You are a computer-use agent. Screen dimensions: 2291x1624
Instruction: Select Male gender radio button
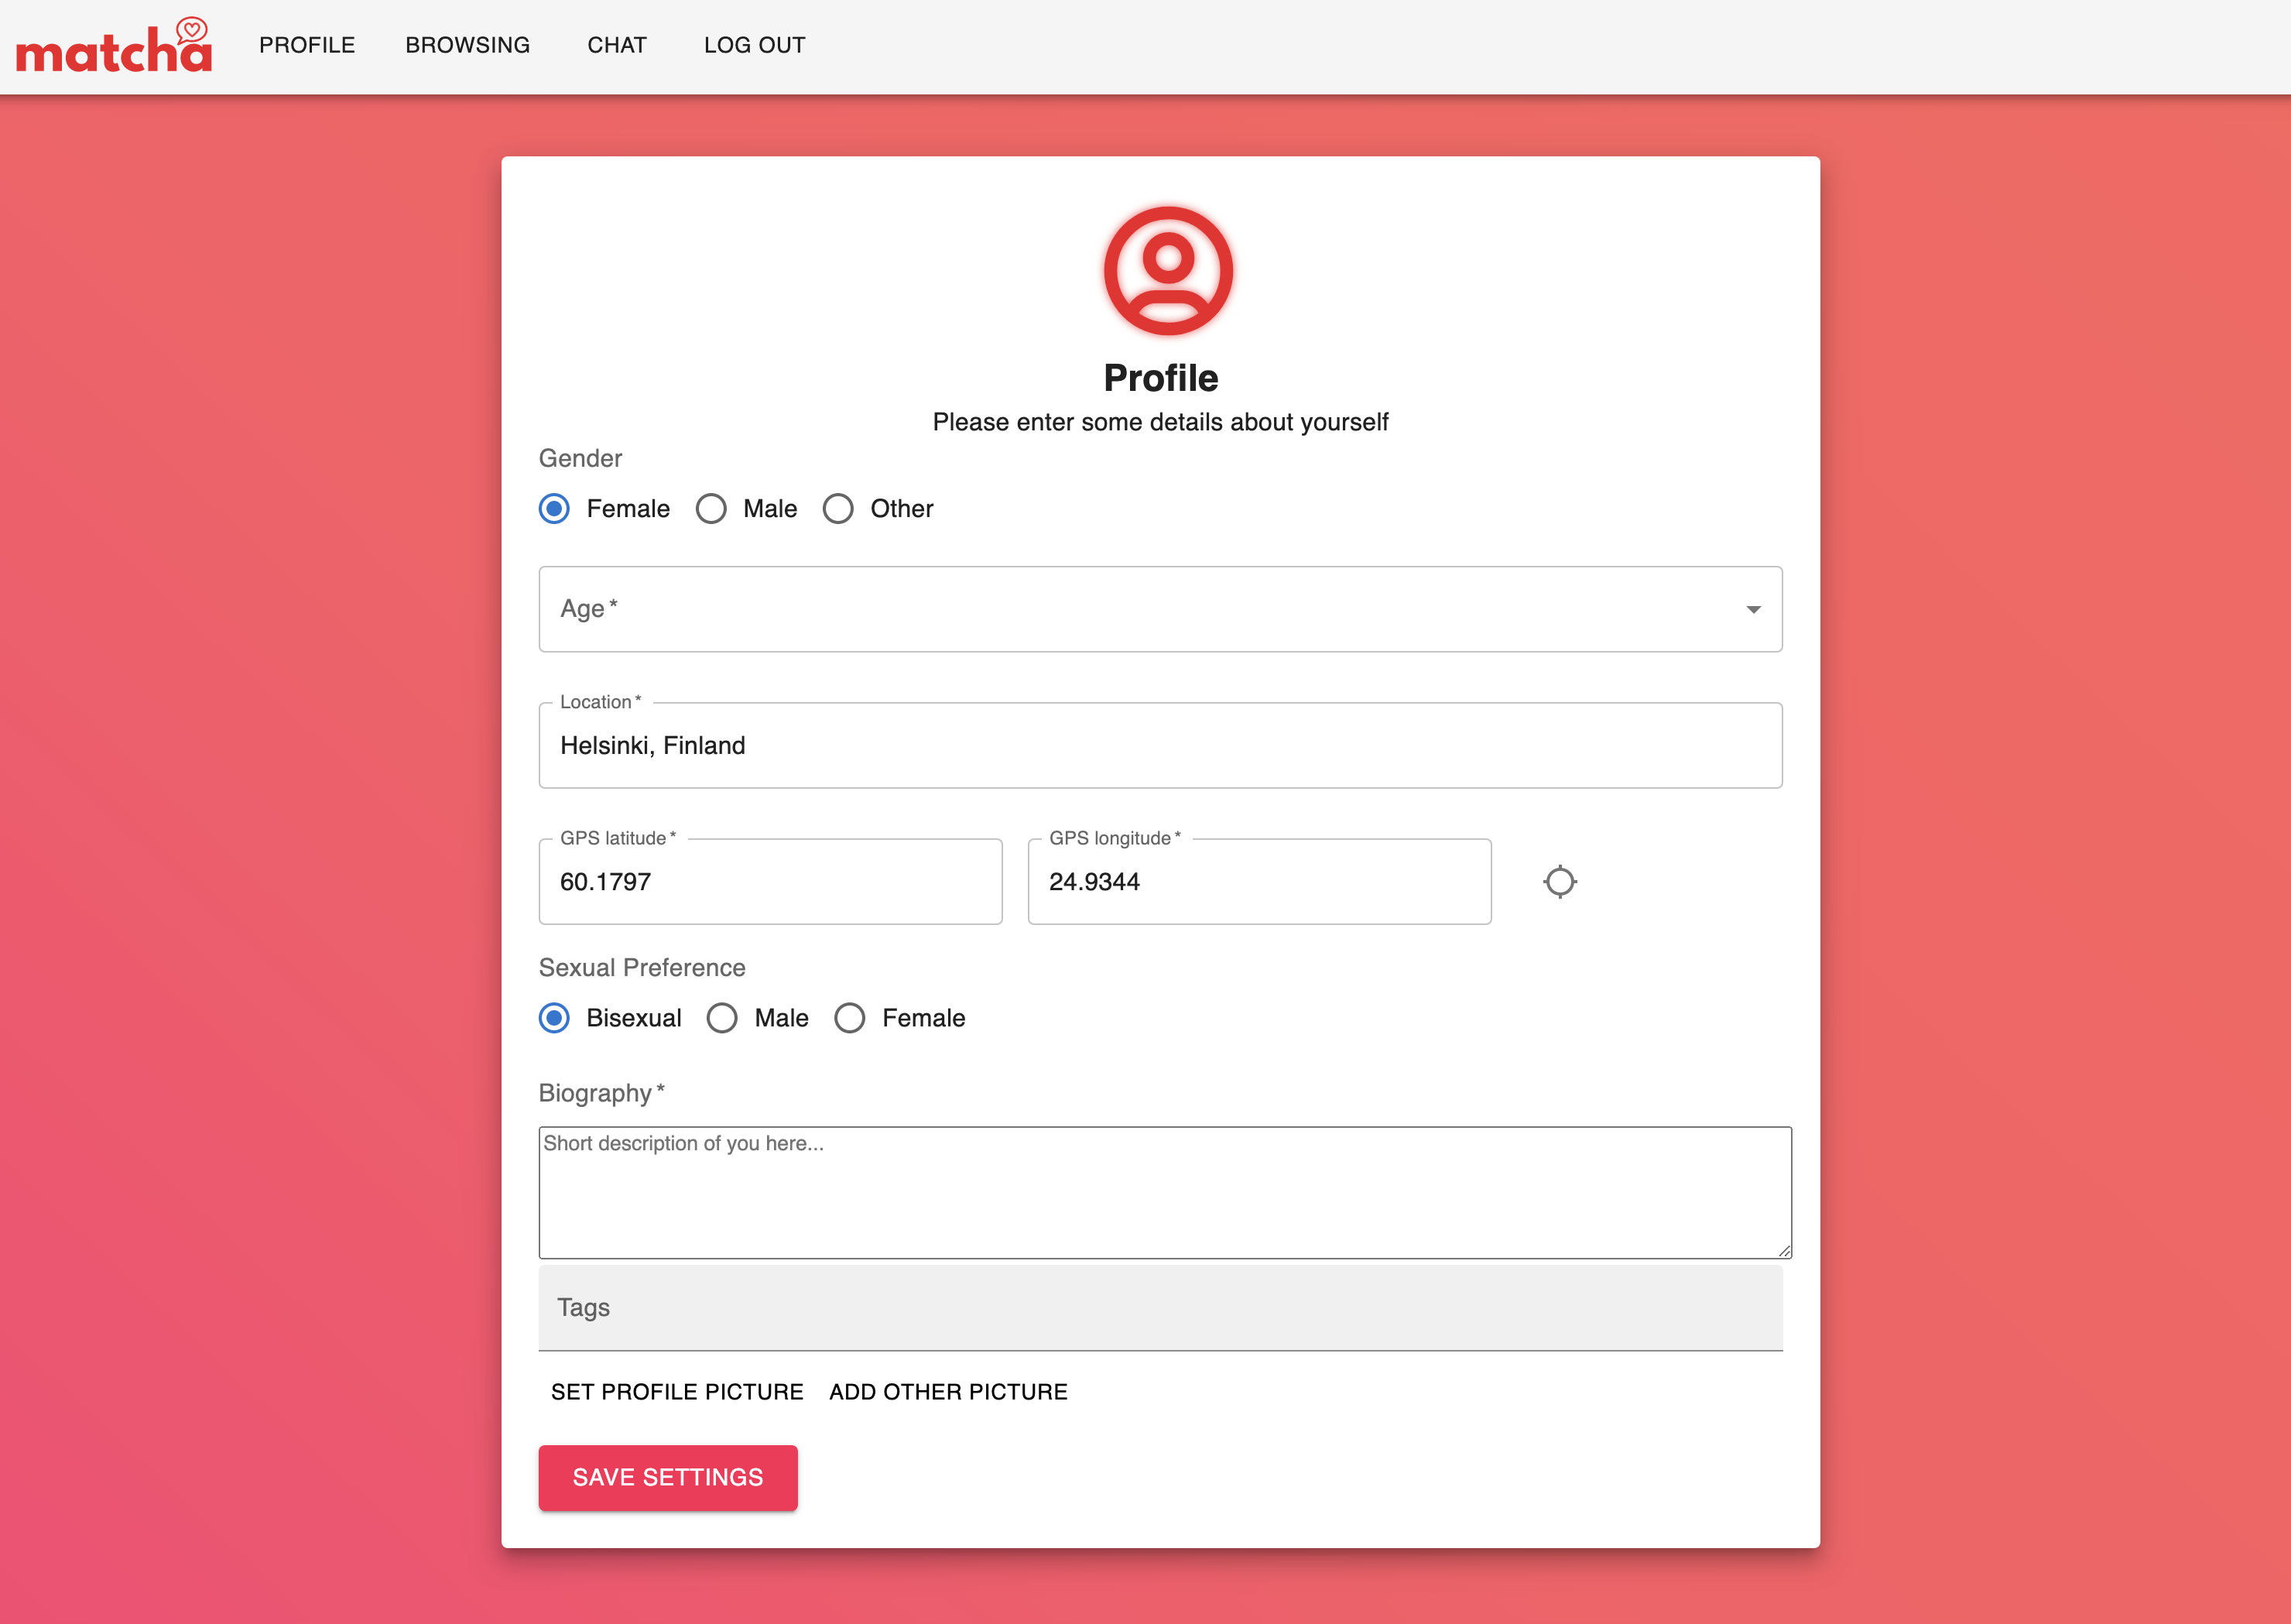coord(711,509)
